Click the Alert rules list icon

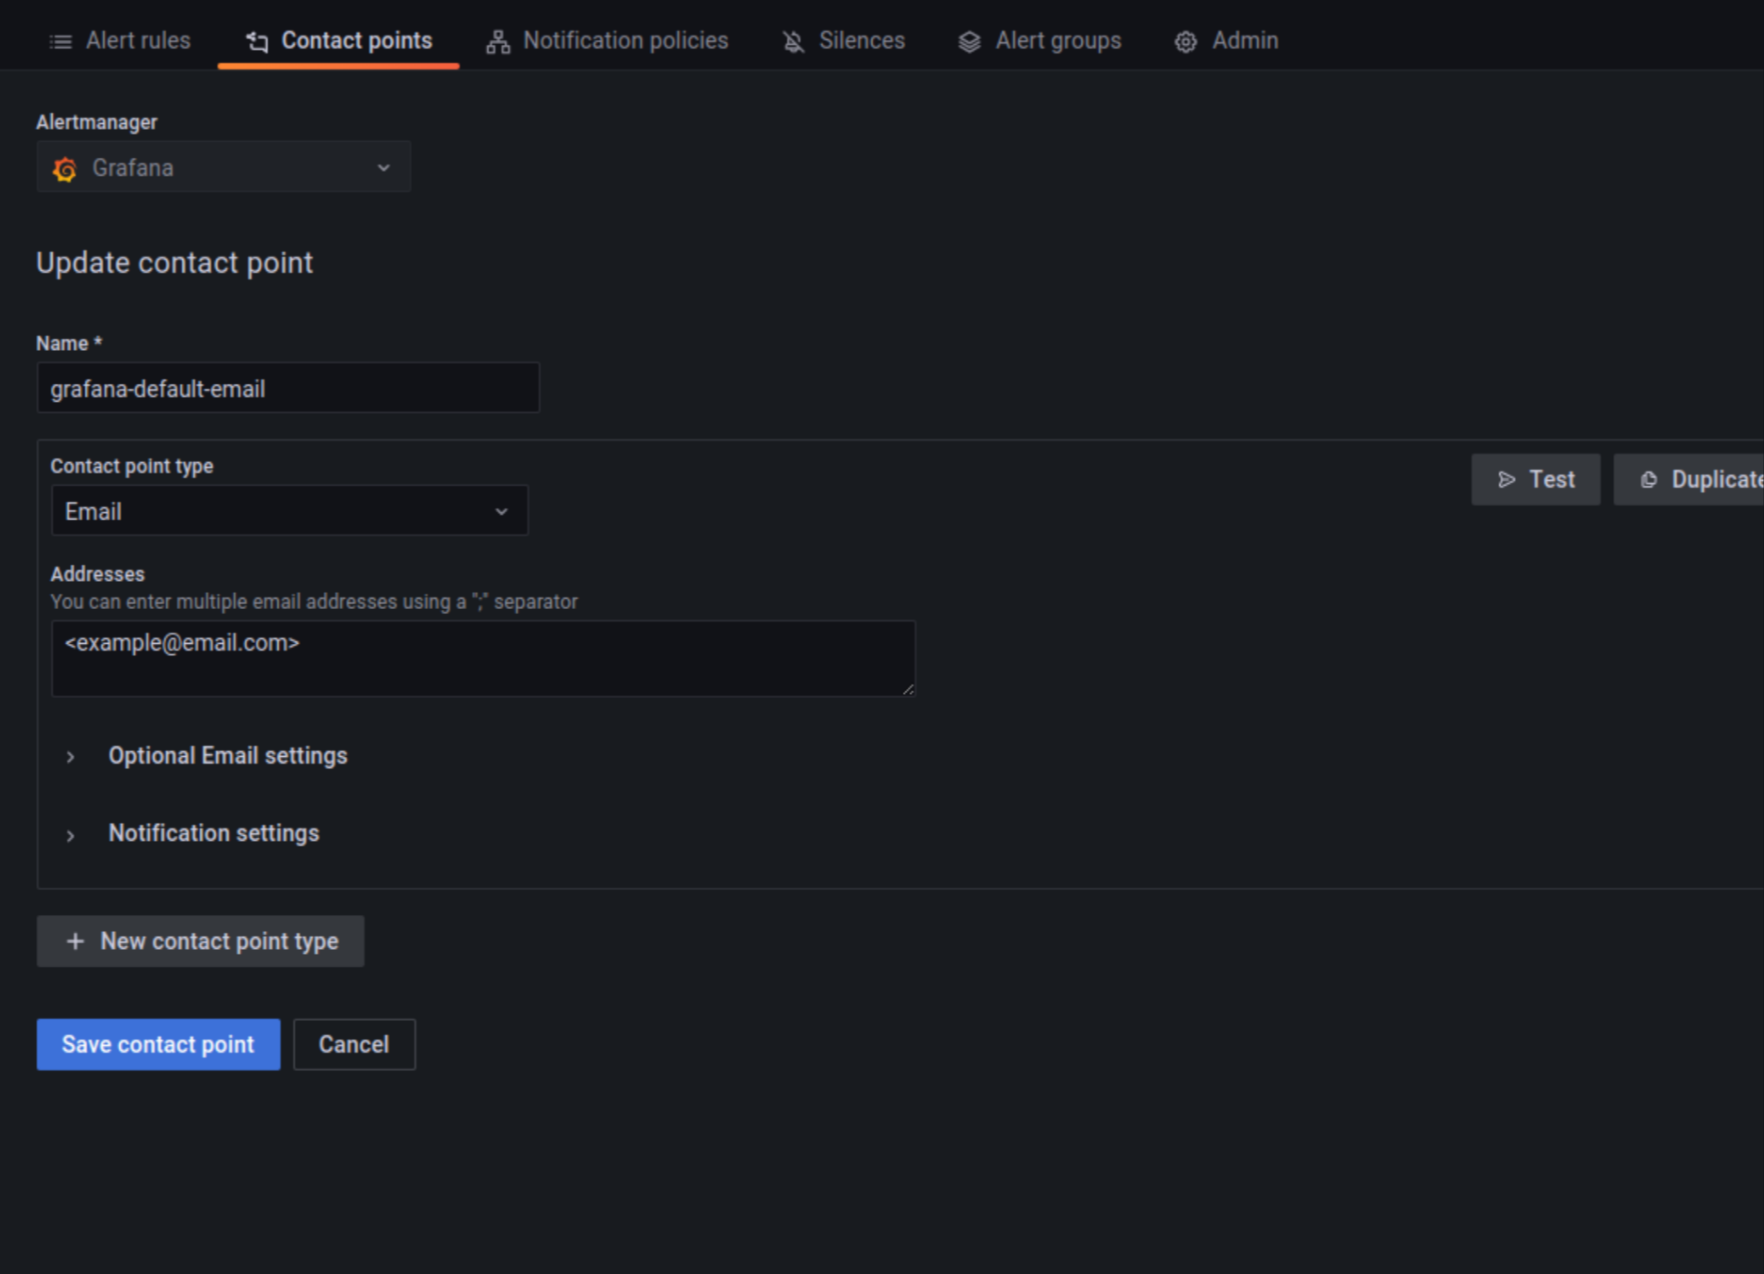pos(61,42)
